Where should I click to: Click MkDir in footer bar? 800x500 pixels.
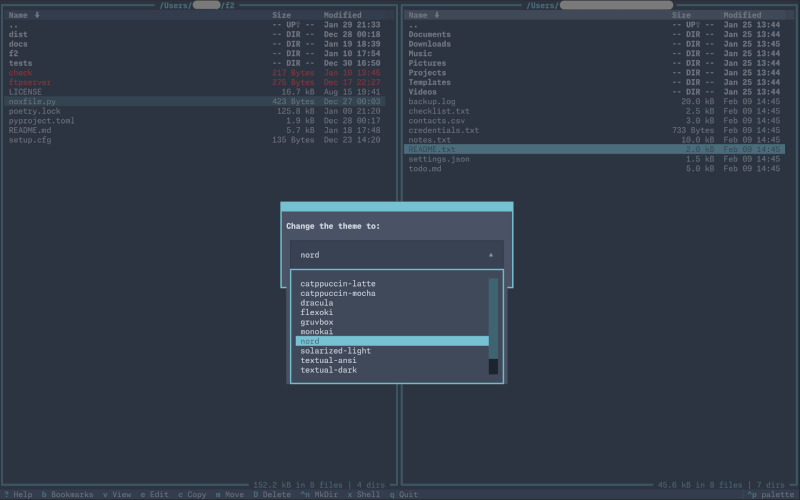coord(319,494)
